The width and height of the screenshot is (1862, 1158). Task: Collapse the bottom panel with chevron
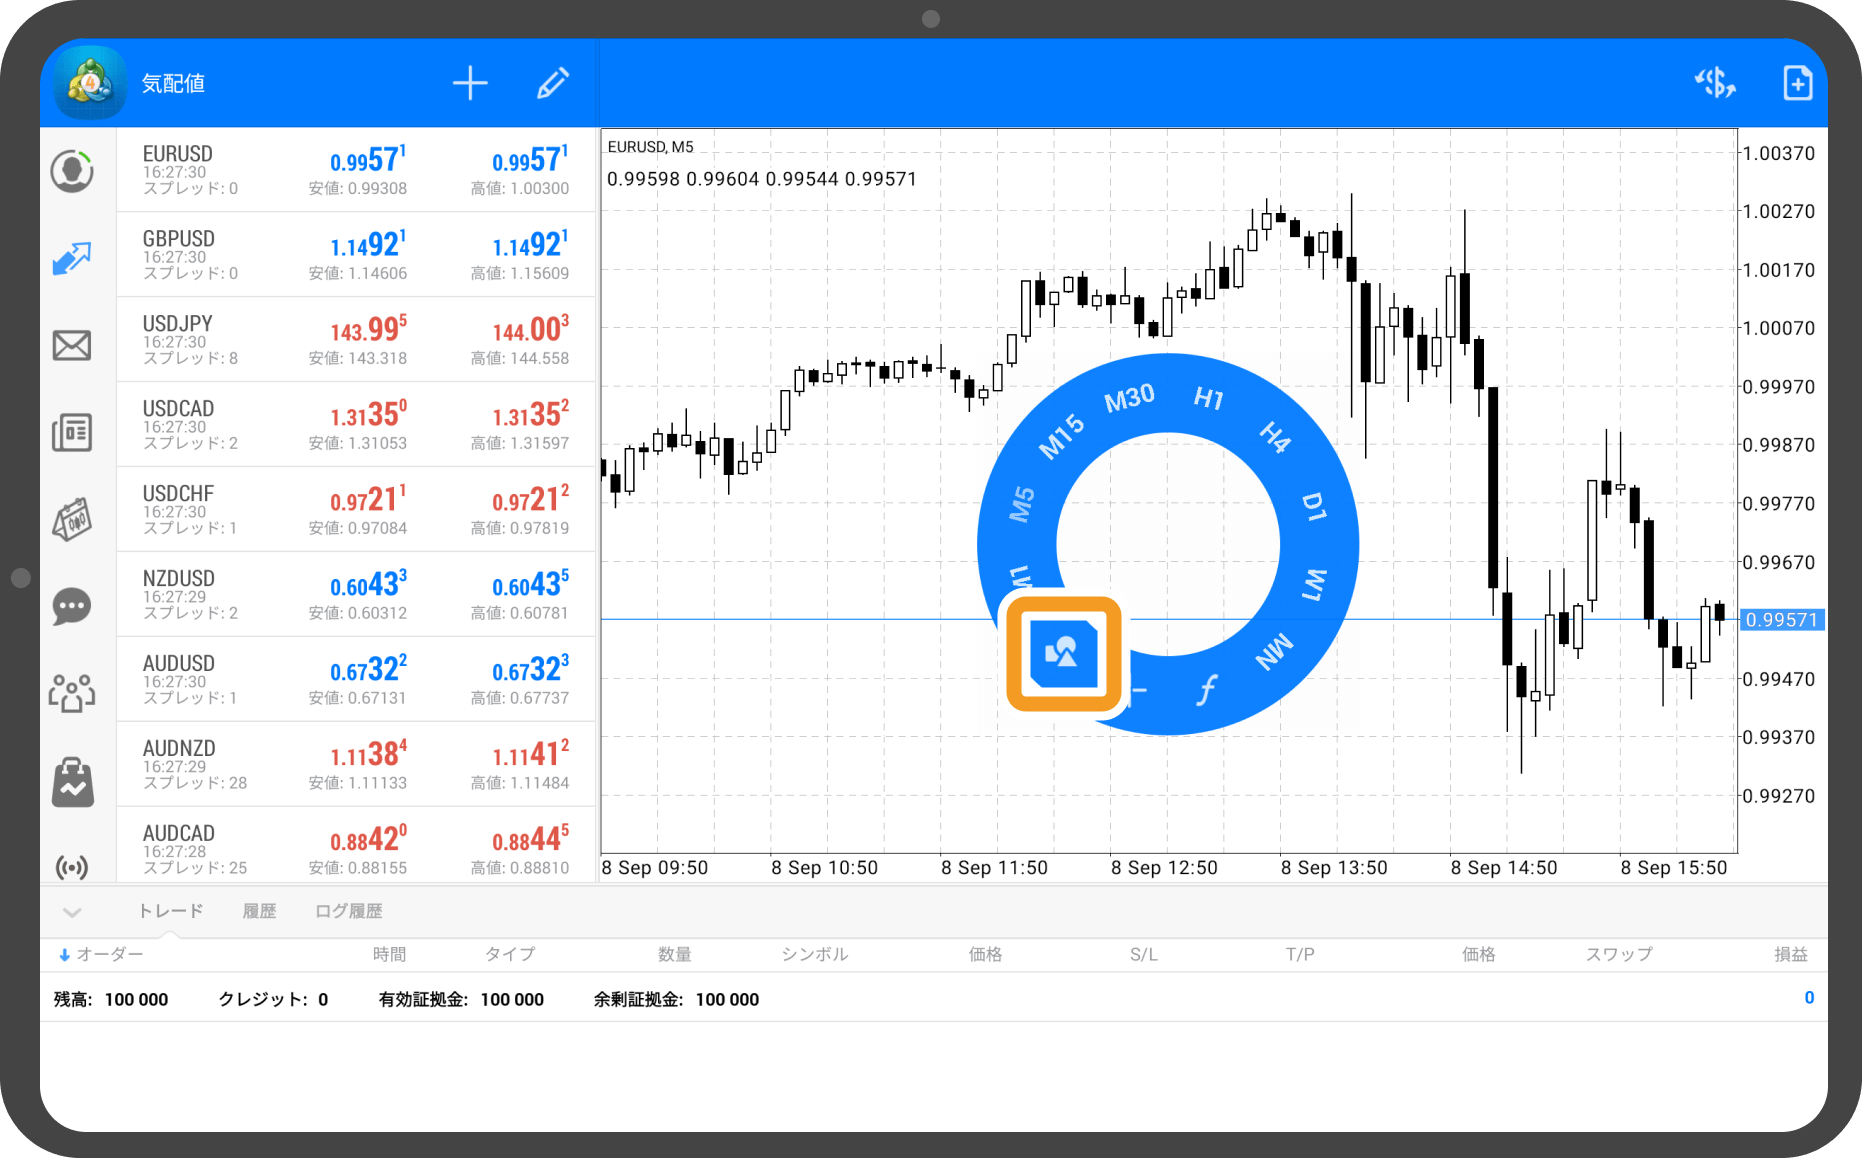72,912
